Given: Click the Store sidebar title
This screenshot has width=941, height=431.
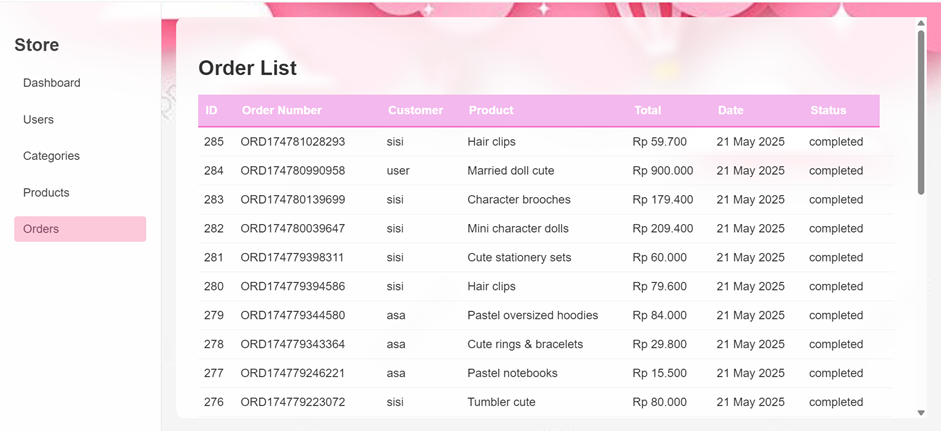Looking at the screenshot, I should [36, 45].
